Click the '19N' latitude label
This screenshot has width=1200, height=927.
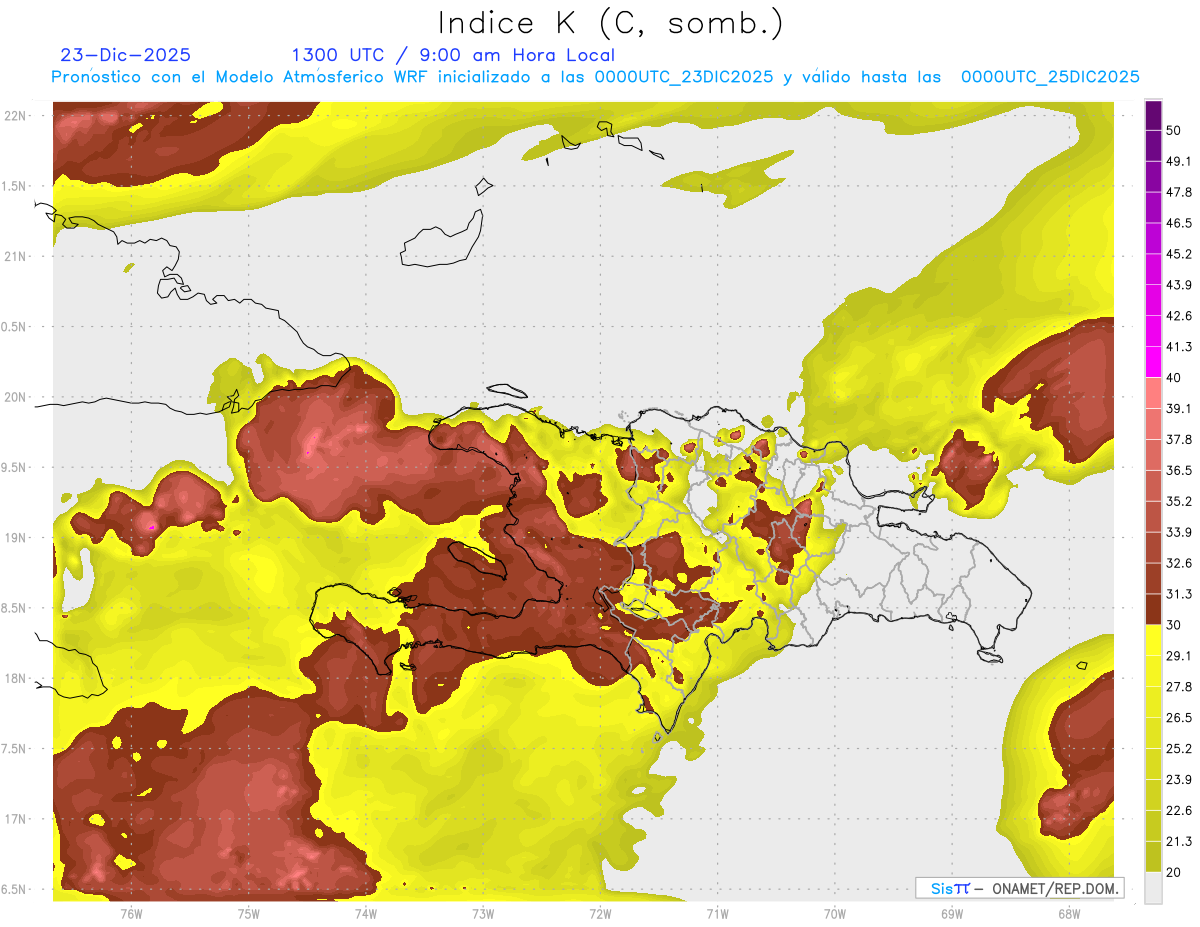(x=15, y=538)
